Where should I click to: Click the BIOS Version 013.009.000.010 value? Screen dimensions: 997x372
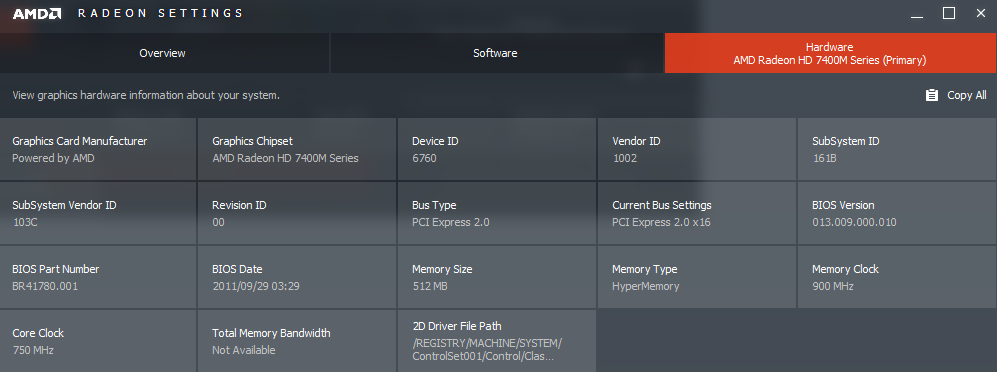coord(855,223)
